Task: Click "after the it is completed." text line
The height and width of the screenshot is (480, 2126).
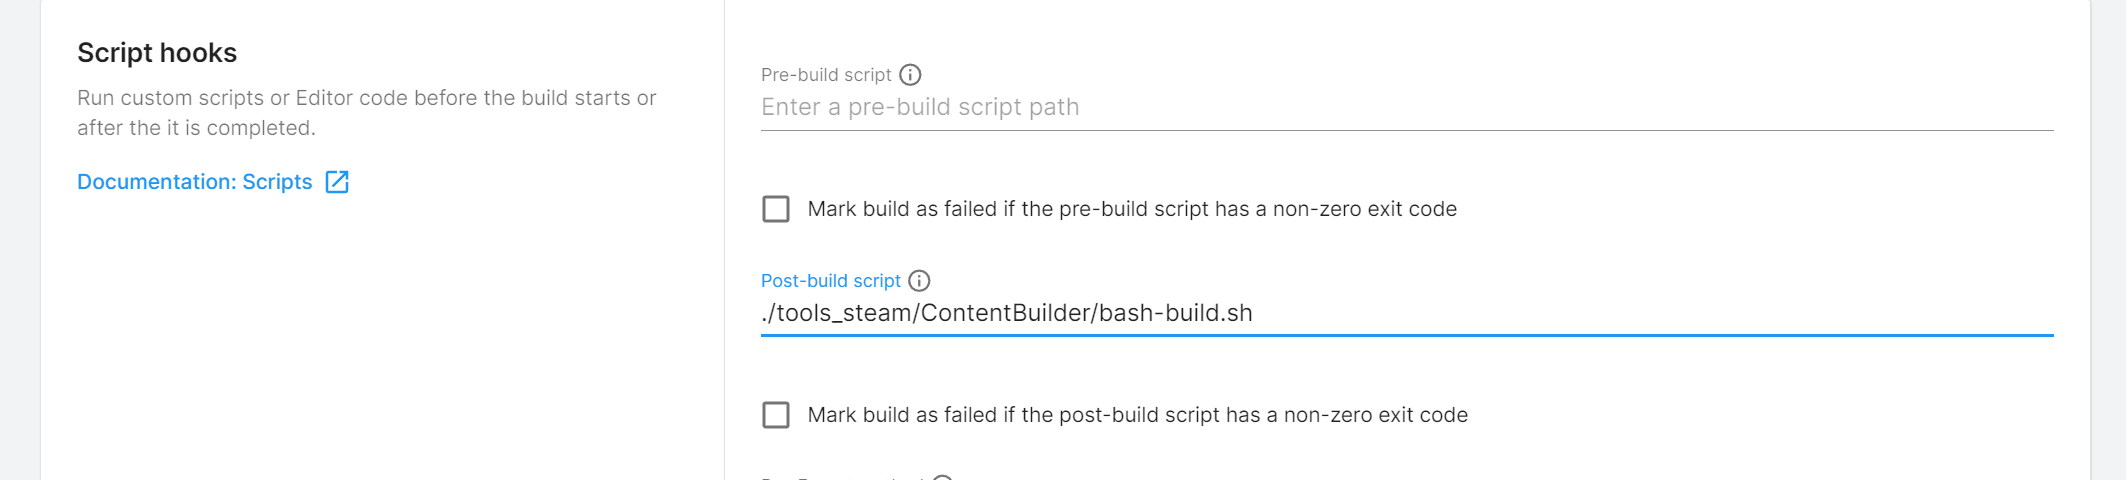Action: [x=196, y=128]
